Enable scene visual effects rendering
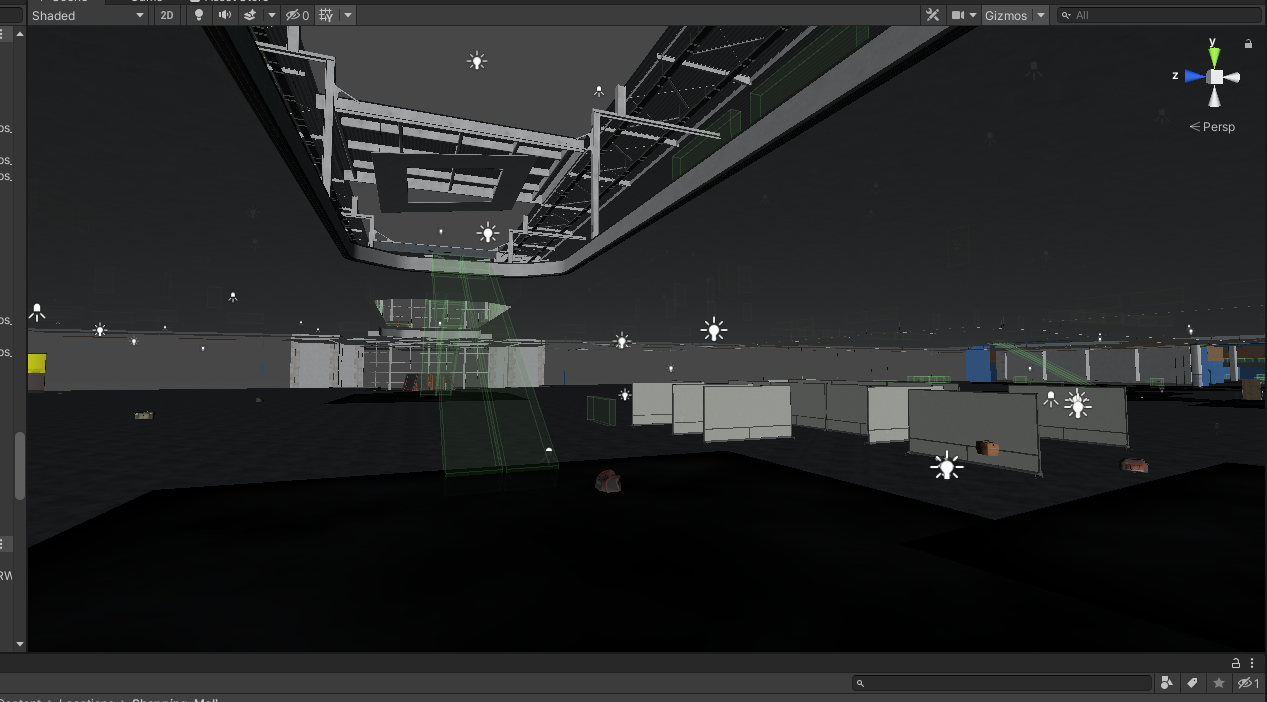 coord(249,15)
